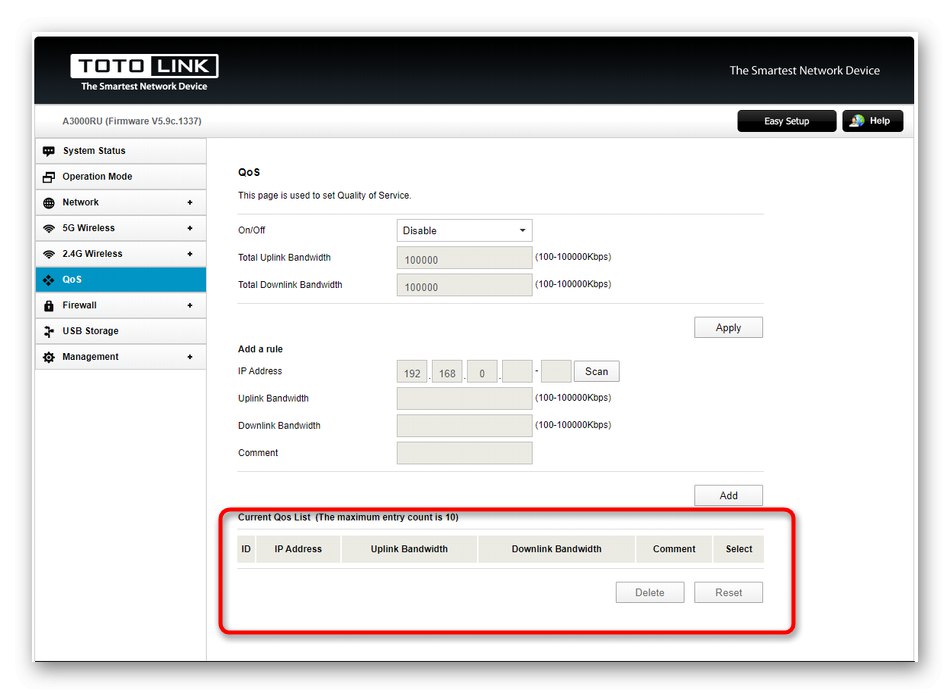Click the Total Downlink Bandwidth field

pos(464,285)
